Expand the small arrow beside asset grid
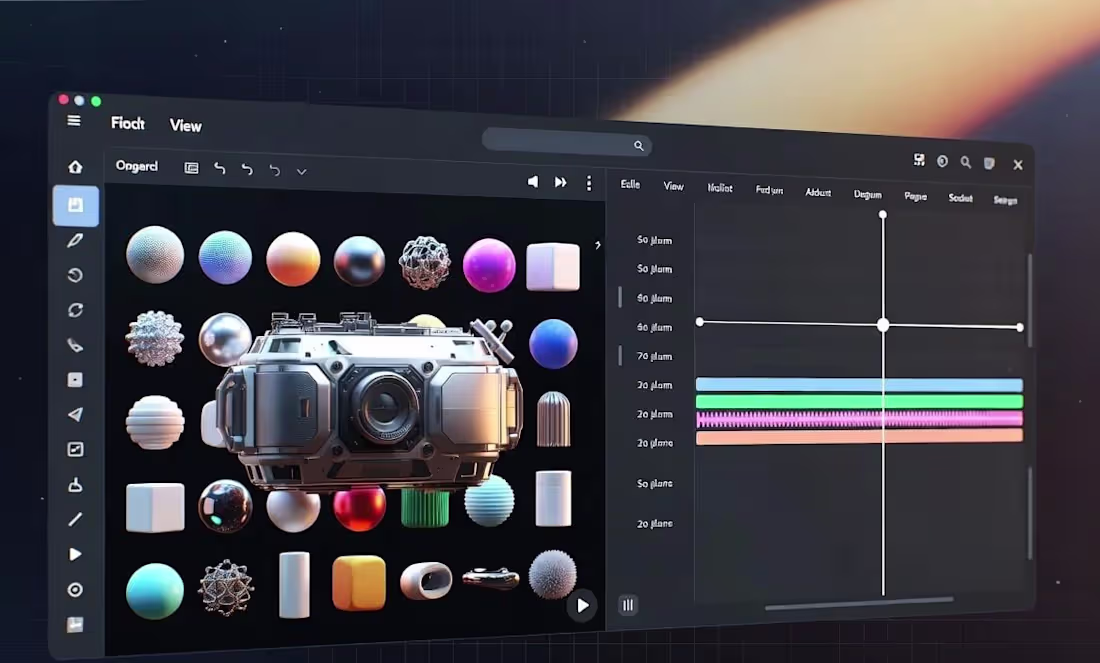This screenshot has width=1100, height=663. tap(598, 245)
